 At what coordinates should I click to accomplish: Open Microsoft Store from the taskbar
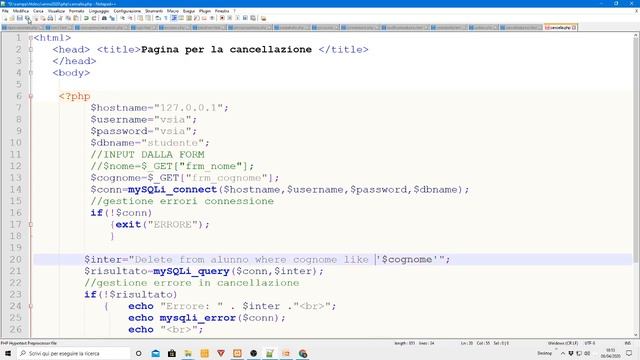coord(172,353)
